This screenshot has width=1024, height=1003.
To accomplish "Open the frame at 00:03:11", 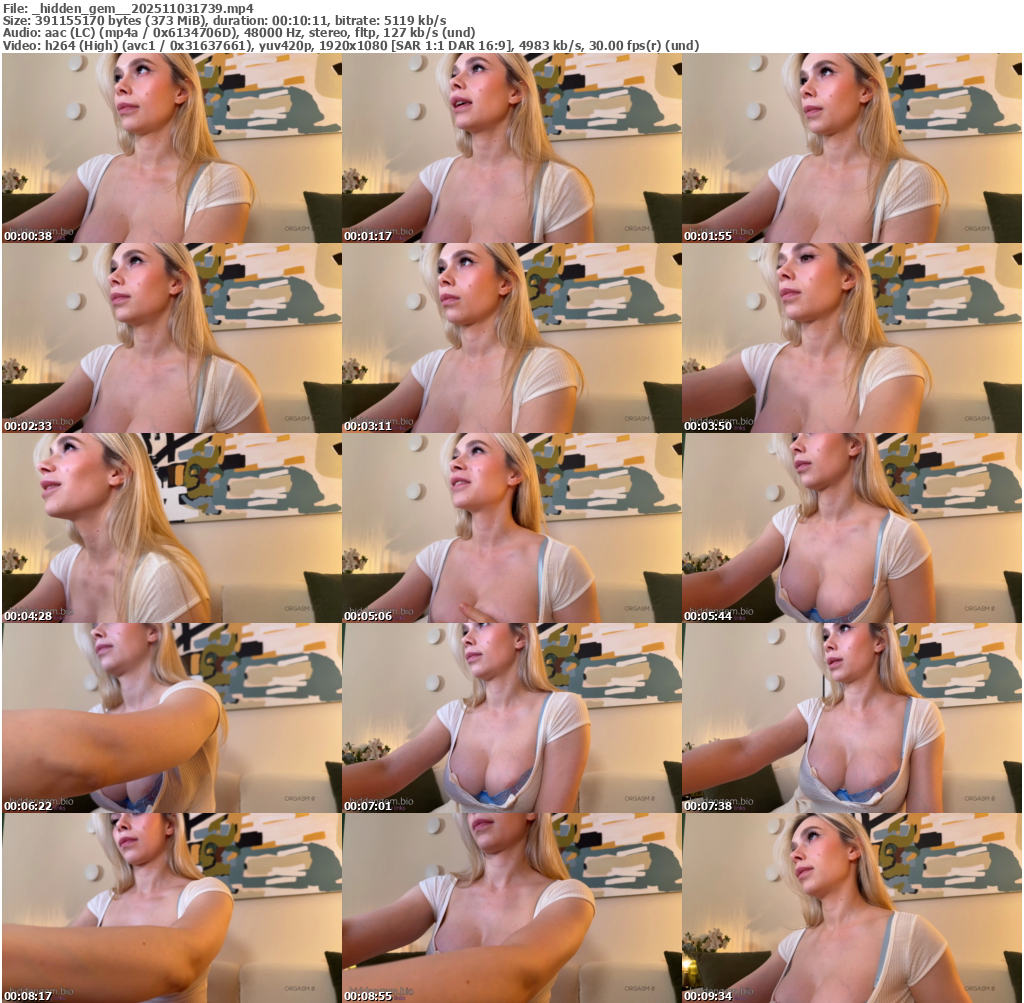I will pyautogui.click(x=511, y=338).
